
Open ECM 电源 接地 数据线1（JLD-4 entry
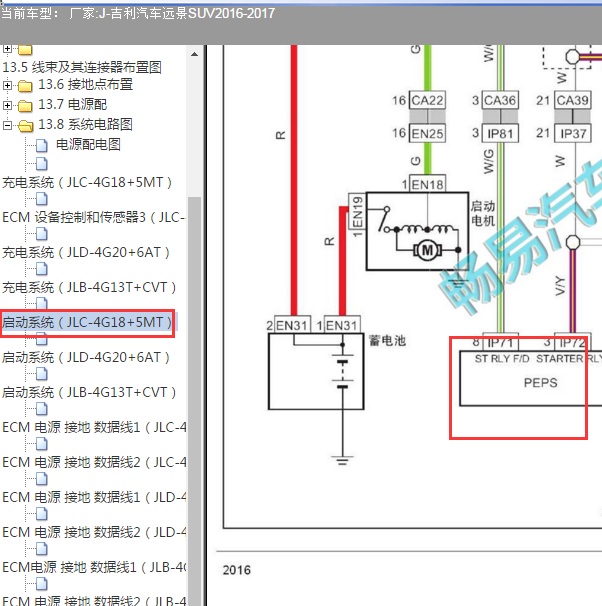point(94,497)
